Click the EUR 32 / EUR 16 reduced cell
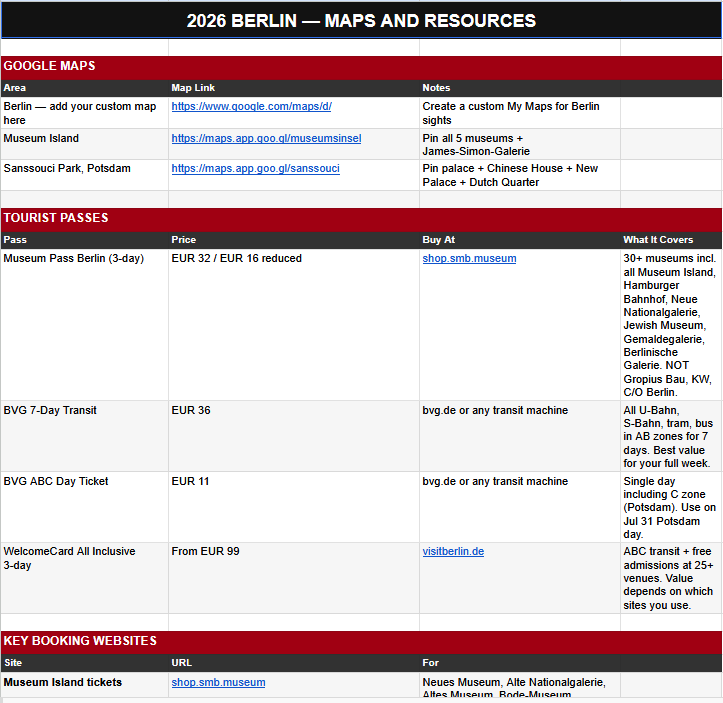The width and height of the screenshot is (723, 703). click(x=294, y=325)
